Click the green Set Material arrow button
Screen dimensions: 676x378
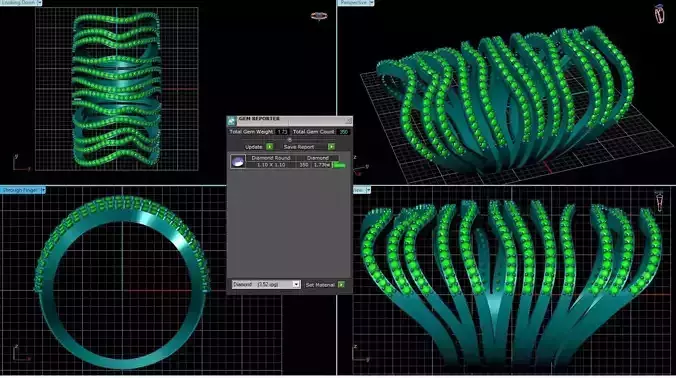[x=341, y=284]
